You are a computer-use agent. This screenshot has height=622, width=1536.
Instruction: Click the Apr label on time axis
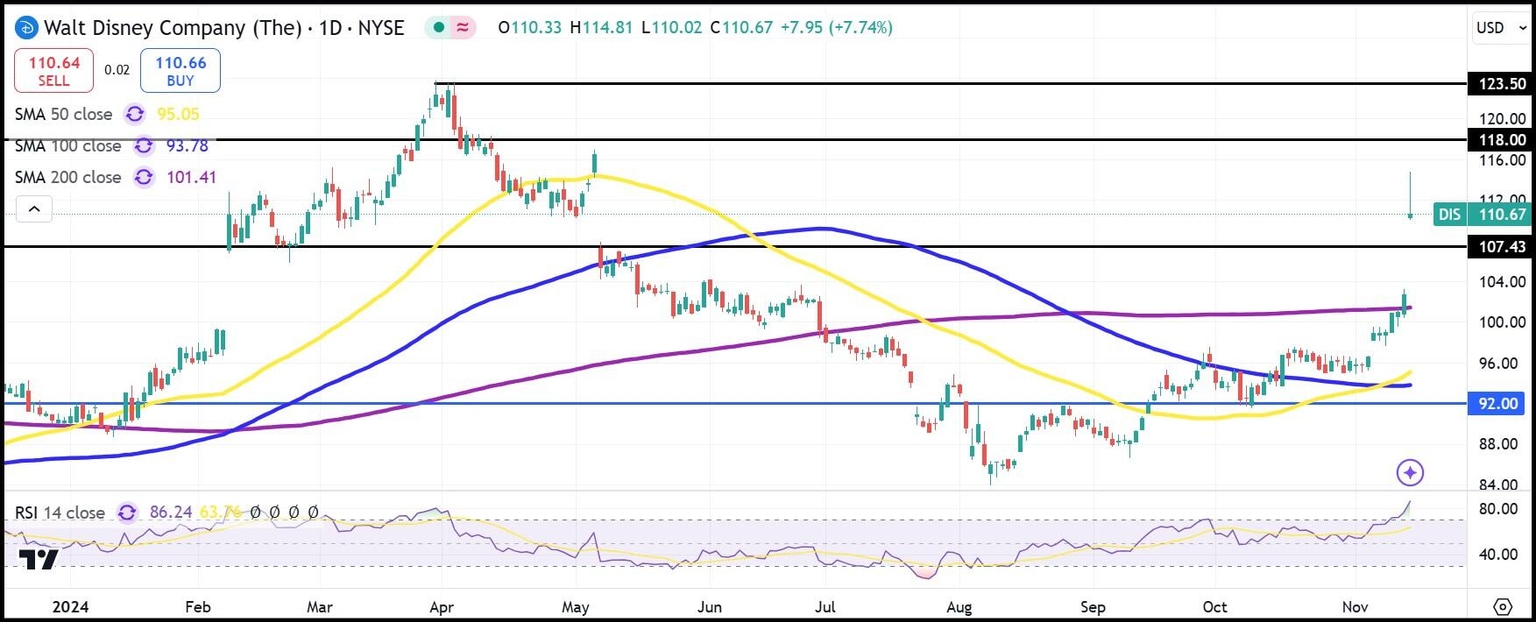click(x=441, y=607)
